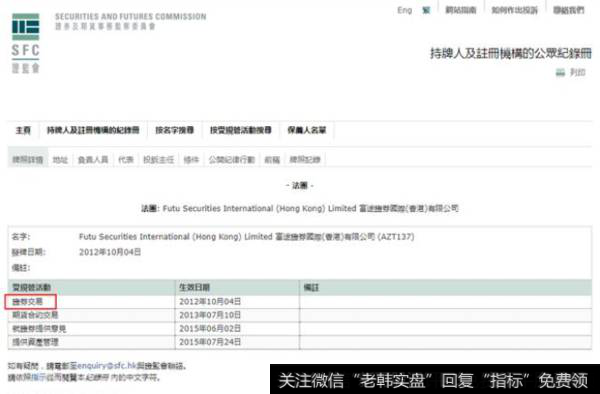Open 網站指南 site map link
Image resolution: width=600 pixels, height=394 pixels.
tap(461, 10)
